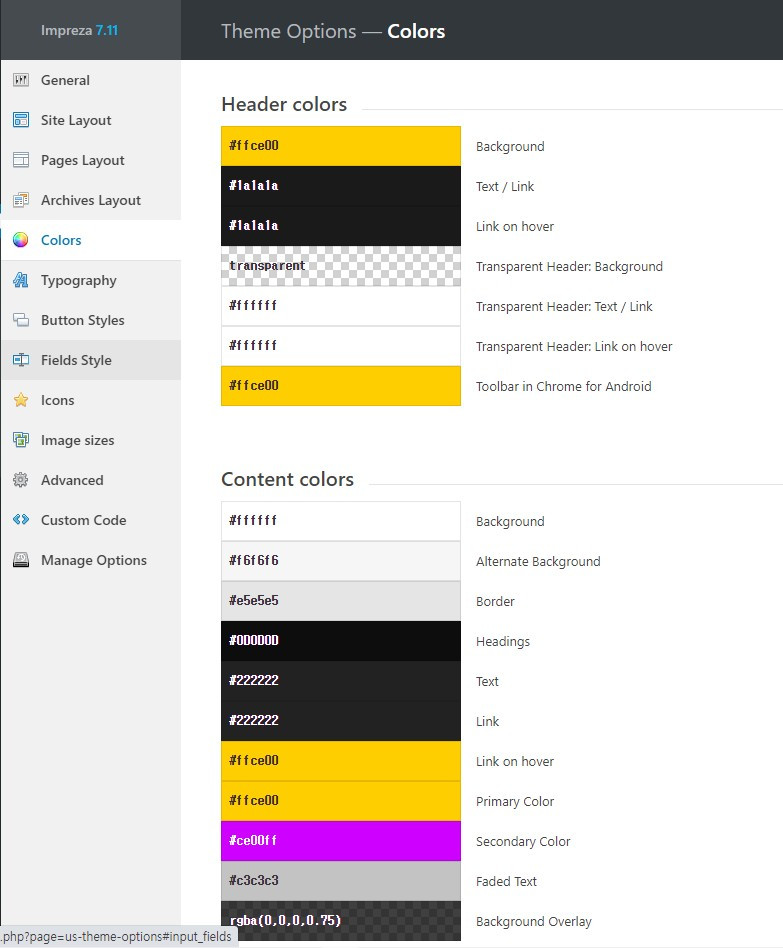This screenshot has width=783, height=948.
Task: Click the Advanced gear icon
Action: [x=21, y=479]
